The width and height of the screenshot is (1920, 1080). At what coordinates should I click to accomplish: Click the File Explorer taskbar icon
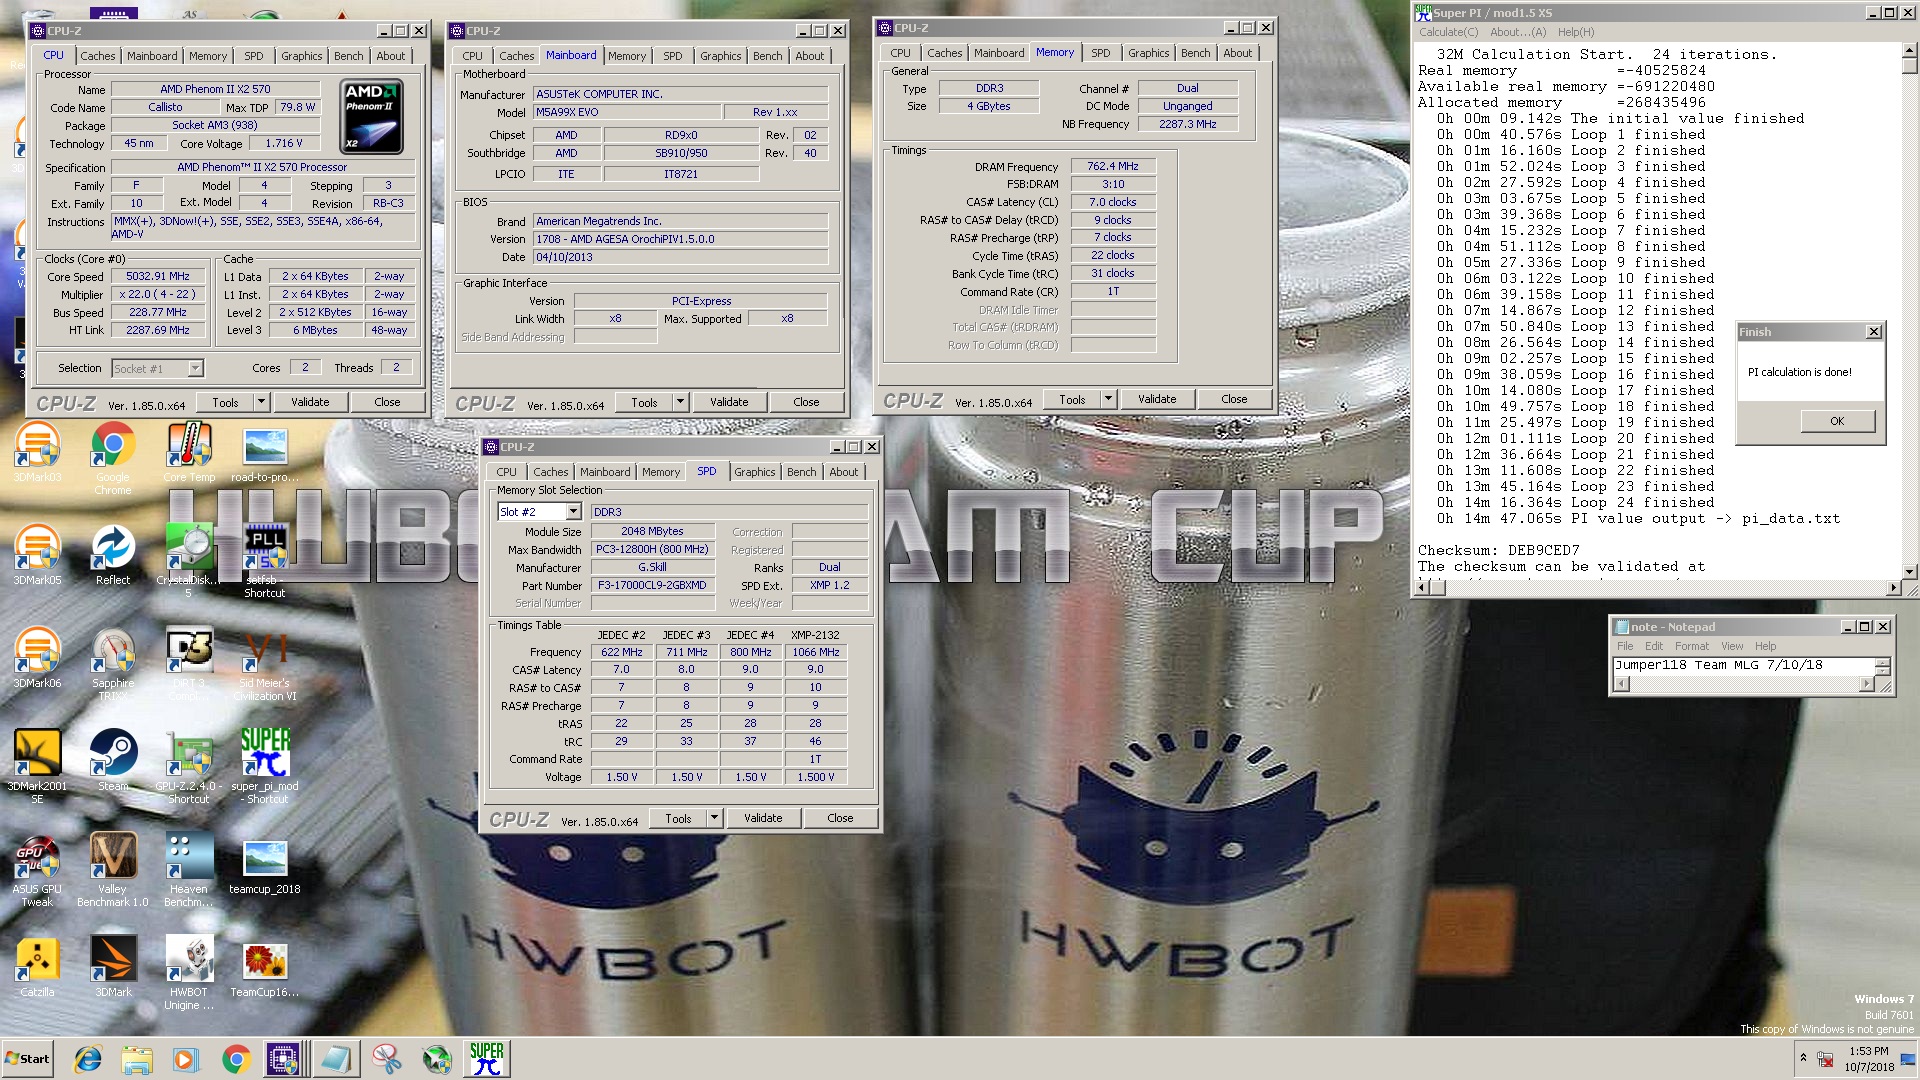pos(137,1059)
